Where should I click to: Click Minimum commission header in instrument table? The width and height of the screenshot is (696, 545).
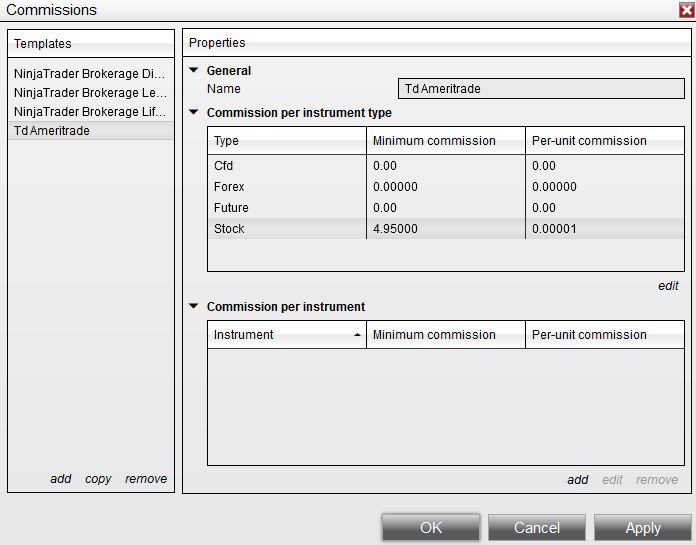pyautogui.click(x=446, y=335)
